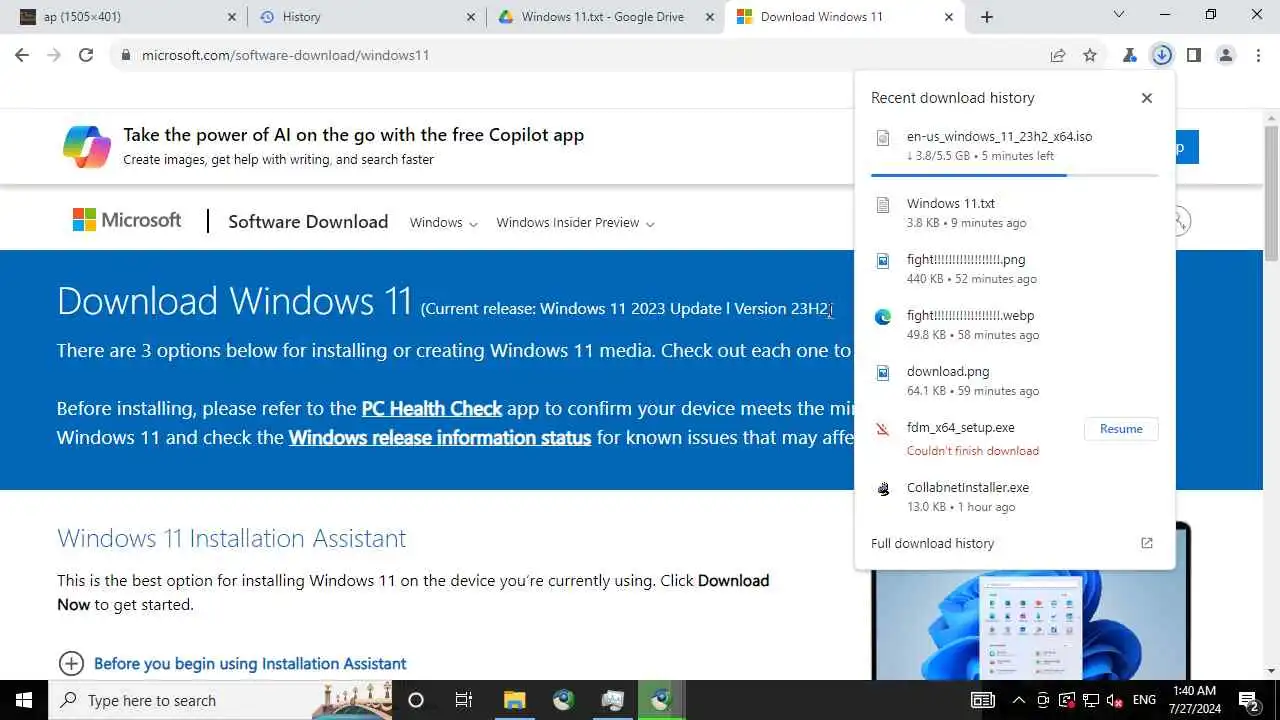
Task: Show hidden system tray icons
Action: coord(1018,700)
